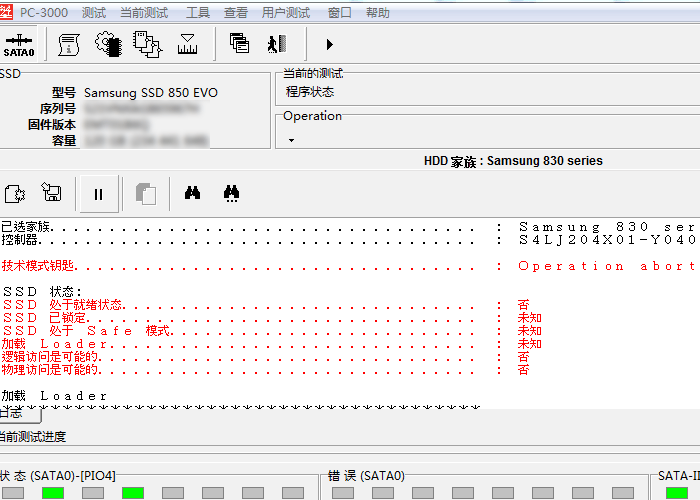700x500 pixels.
Task: Click the binoculars find icon
Action: coord(192,193)
